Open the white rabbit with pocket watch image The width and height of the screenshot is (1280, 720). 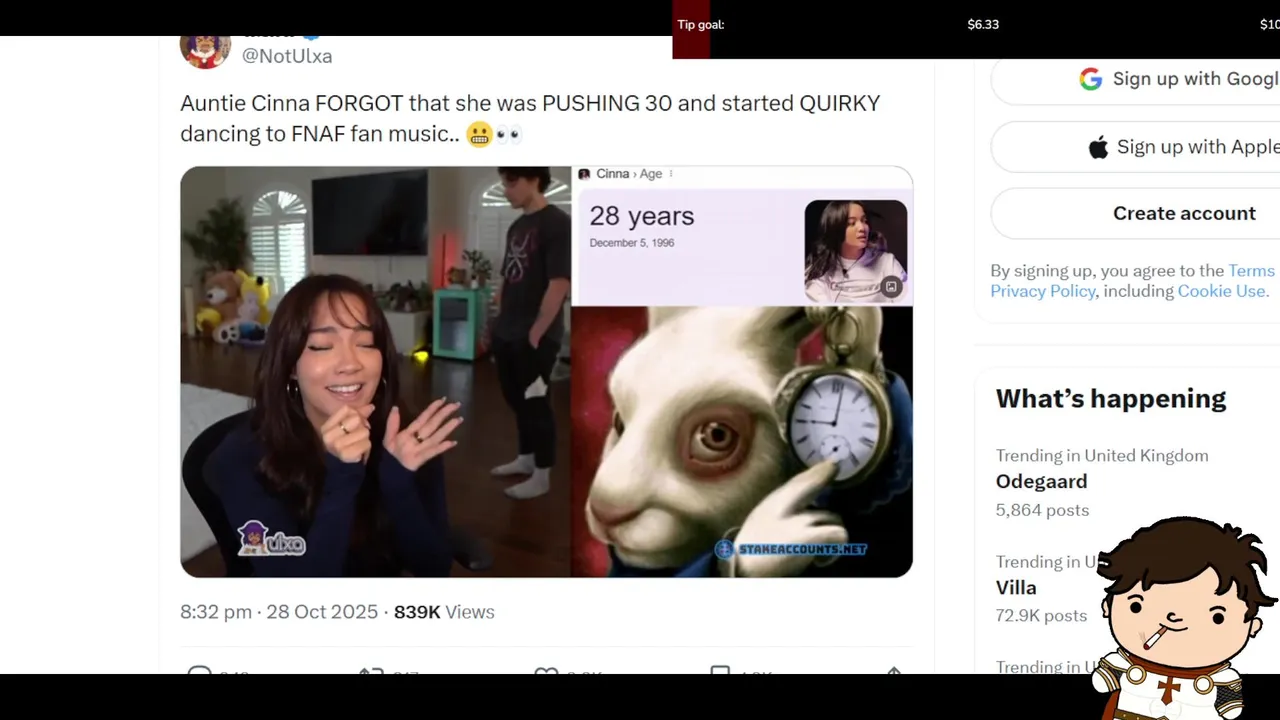tap(742, 442)
